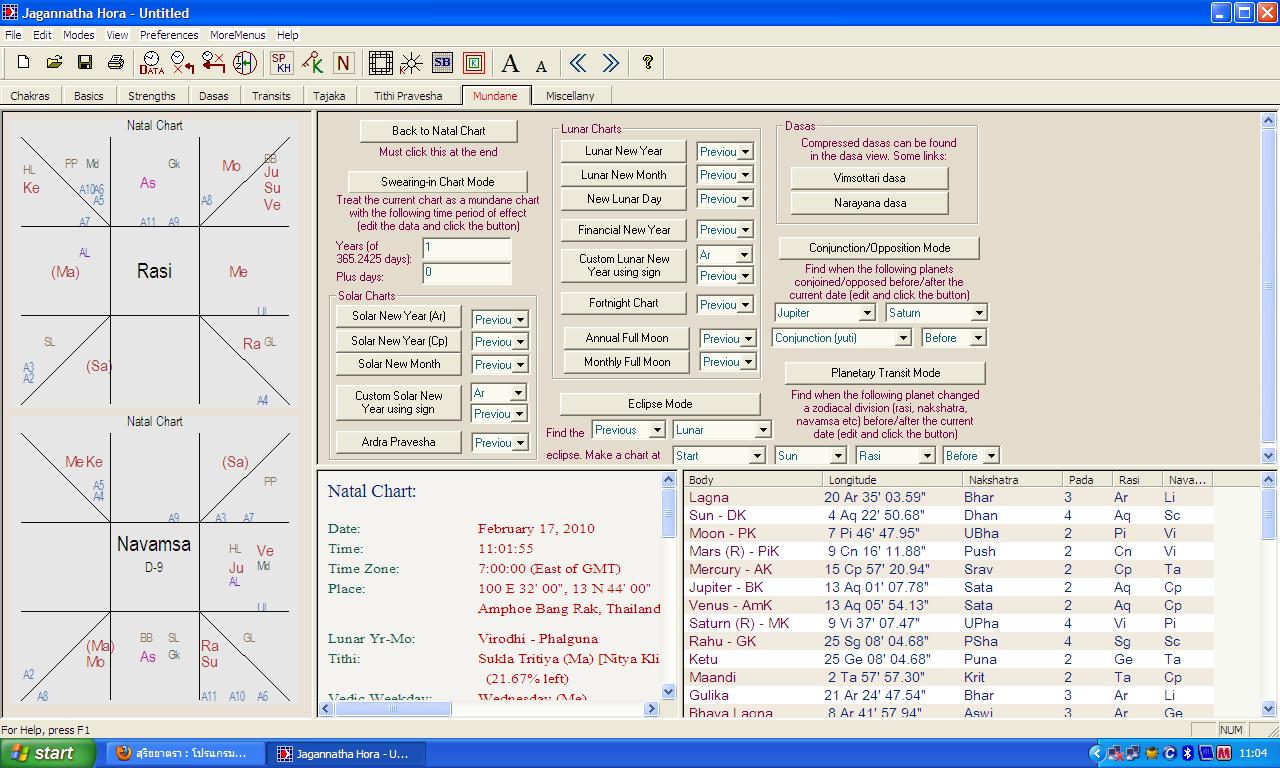Open dropdown beside Solar New Month
This screenshot has width=1280, height=768.
520,365
